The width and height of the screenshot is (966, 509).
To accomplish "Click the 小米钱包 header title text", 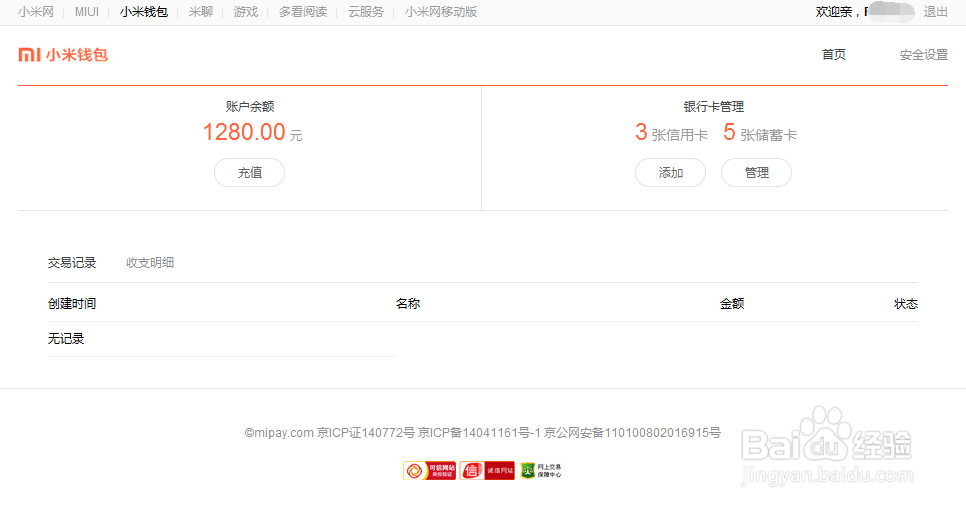I will click(x=77, y=55).
